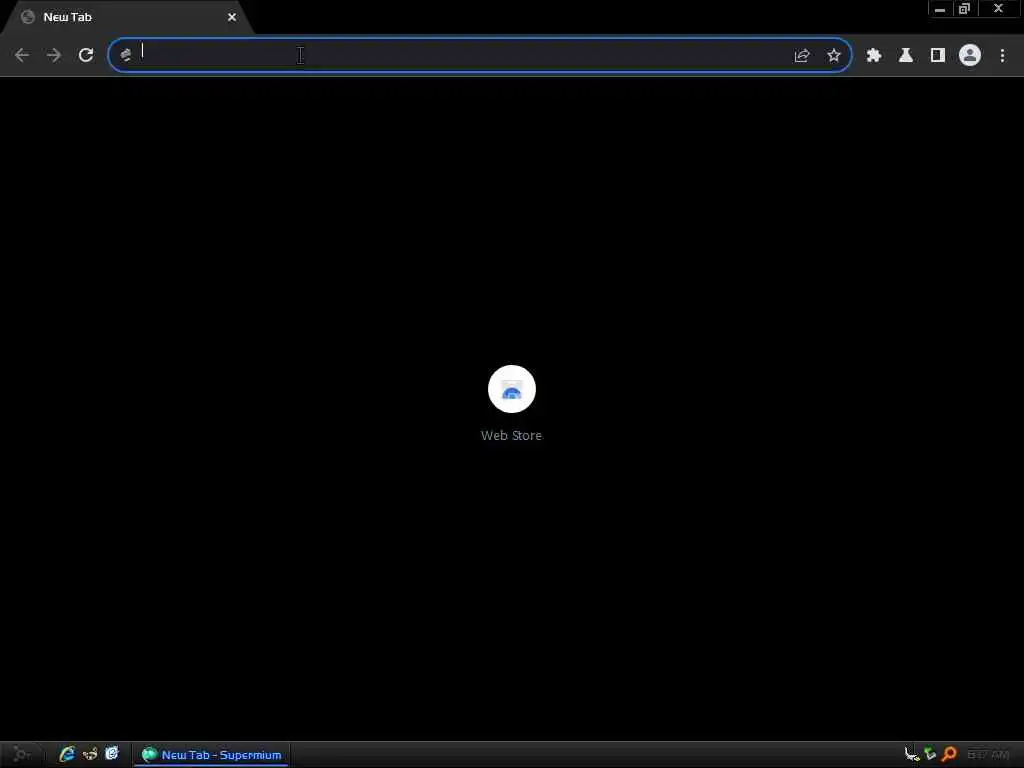This screenshot has height=768, width=1024.
Task: Restore down the Supermium window
Action: [x=965, y=9]
